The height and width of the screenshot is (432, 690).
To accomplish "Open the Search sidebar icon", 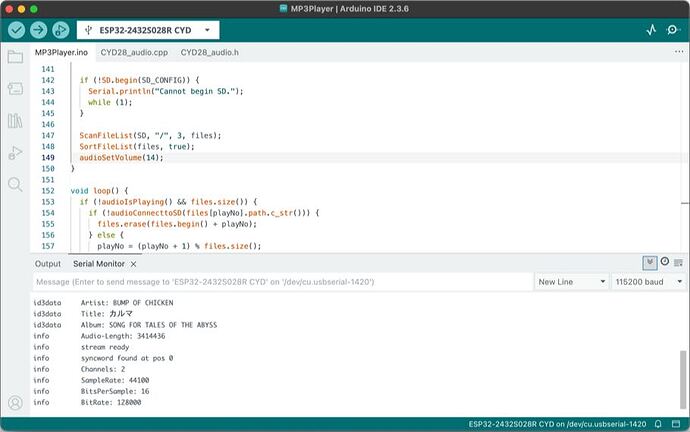I will click(x=15, y=184).
